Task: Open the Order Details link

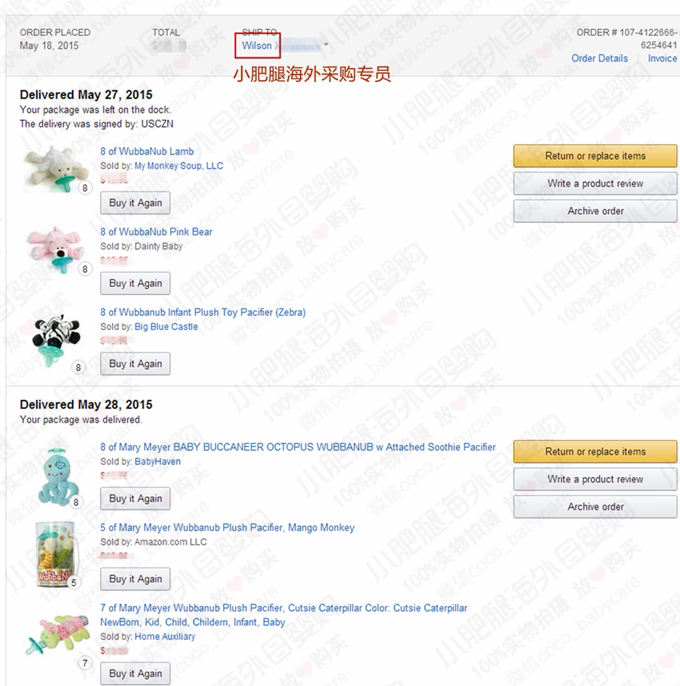Action: (x=600, y=59)
